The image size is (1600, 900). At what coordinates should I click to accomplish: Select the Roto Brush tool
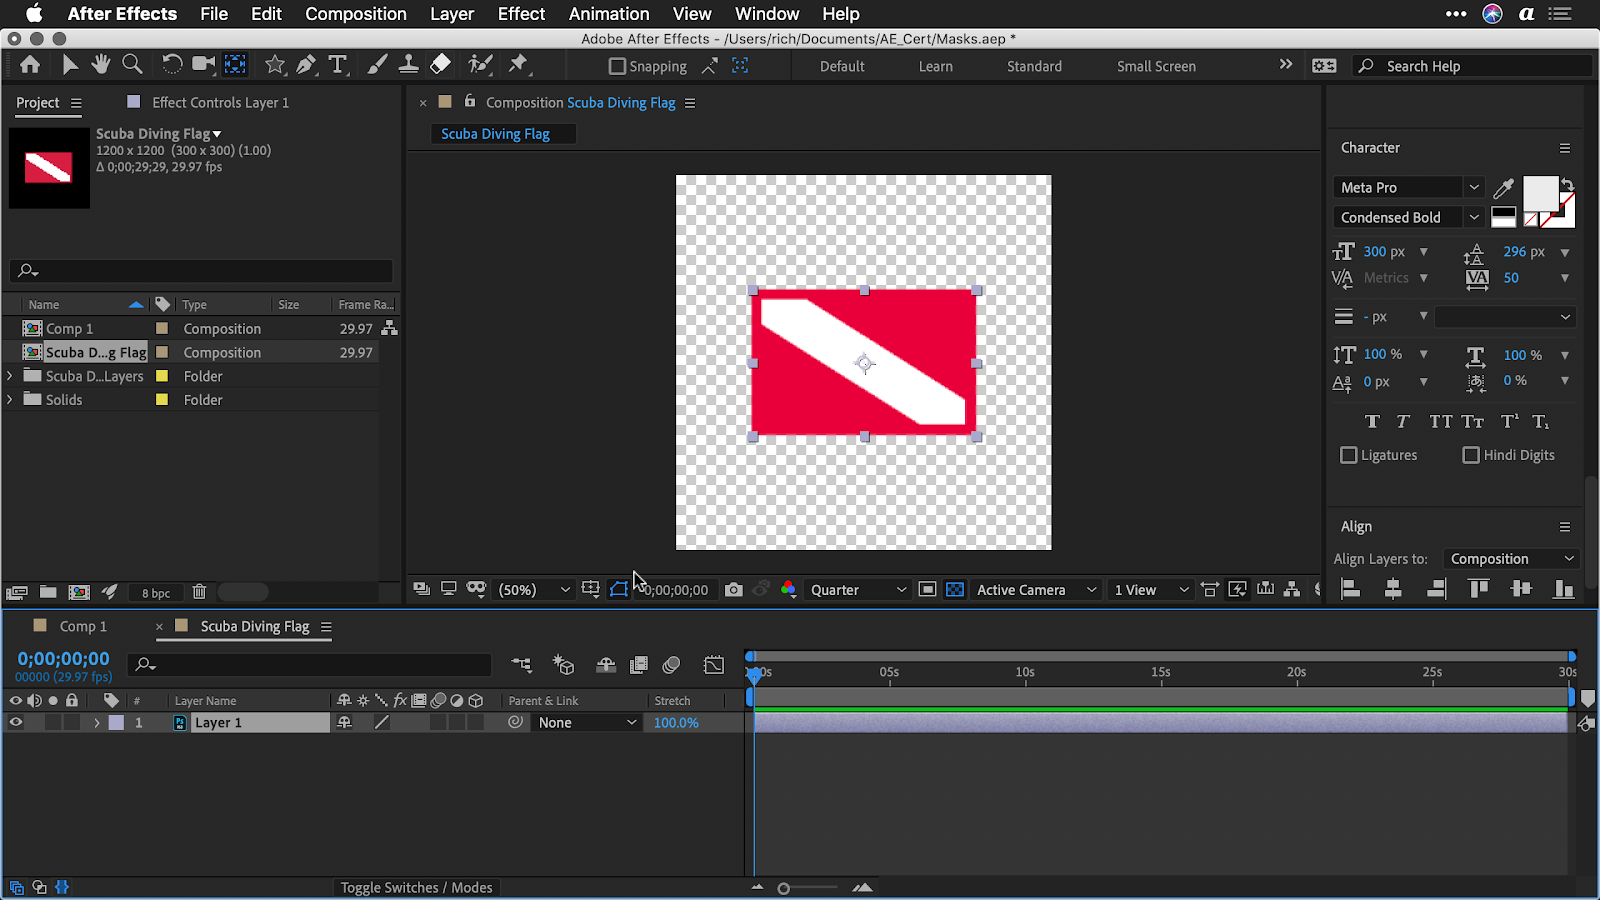[x=481, y=65]
